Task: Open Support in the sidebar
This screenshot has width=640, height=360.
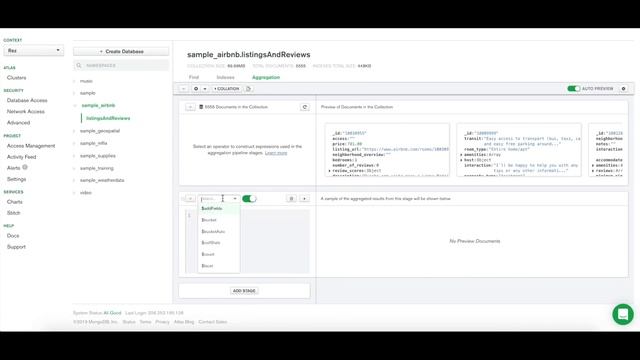Action: click(16, 247)
